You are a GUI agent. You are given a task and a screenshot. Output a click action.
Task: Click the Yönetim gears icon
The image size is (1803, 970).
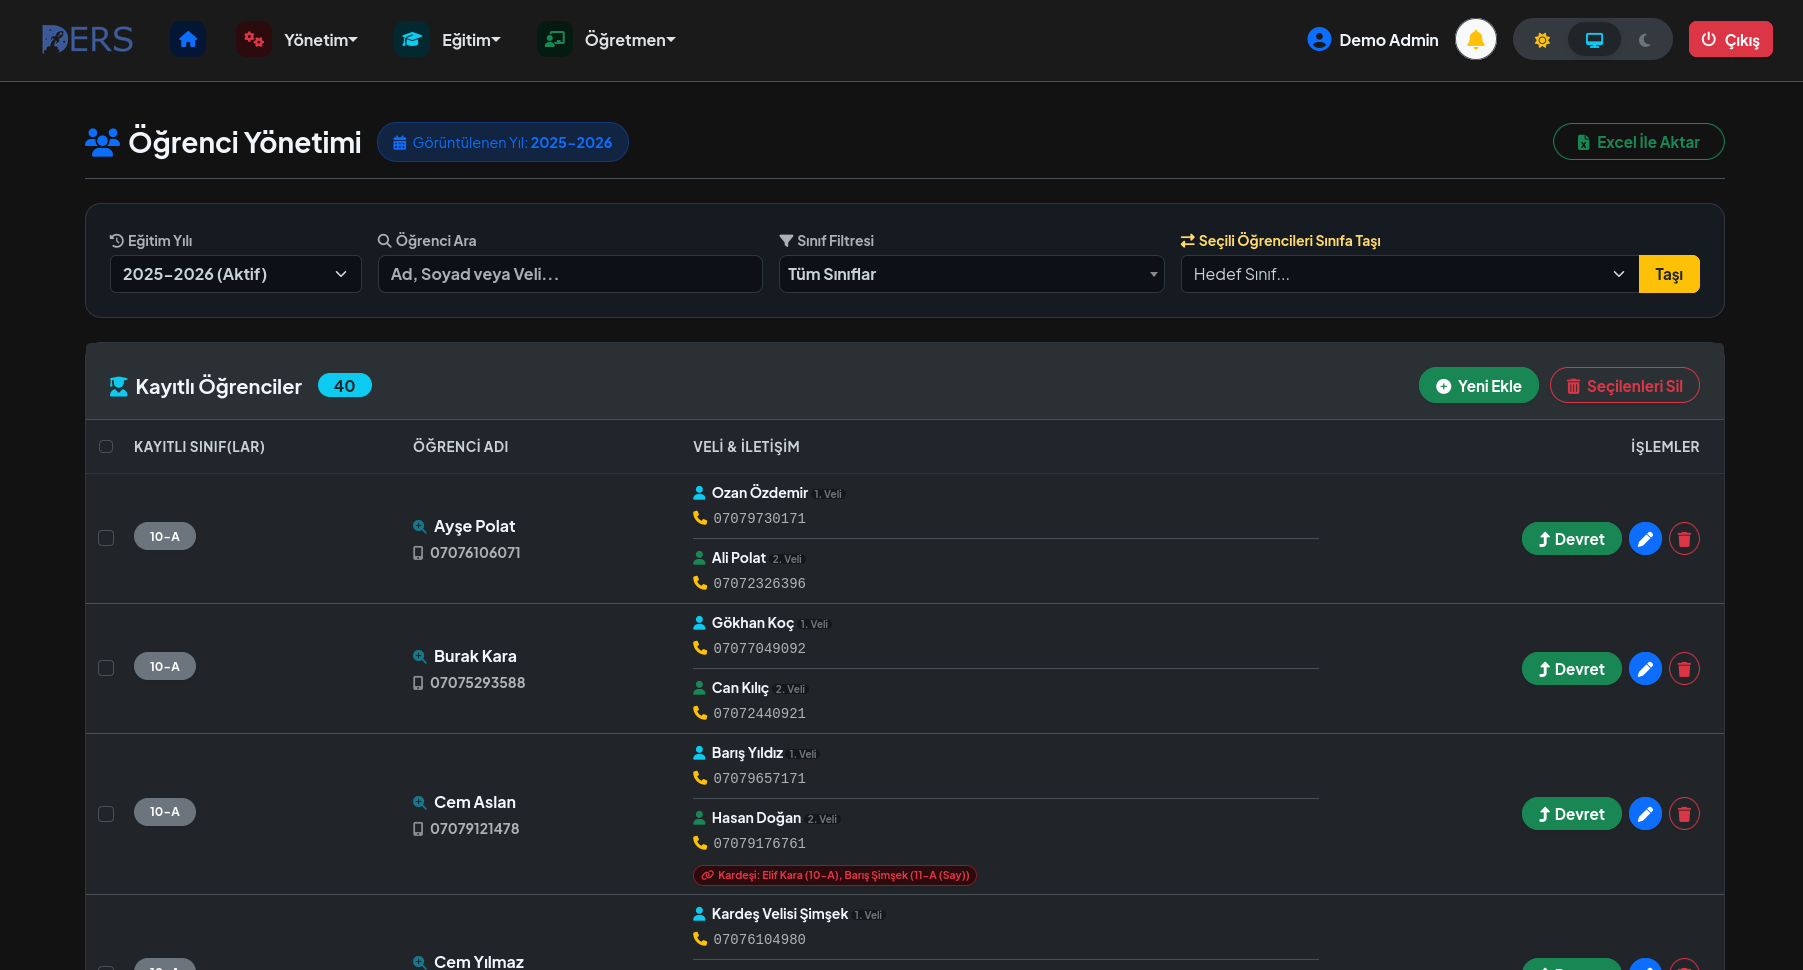point(254,40)
